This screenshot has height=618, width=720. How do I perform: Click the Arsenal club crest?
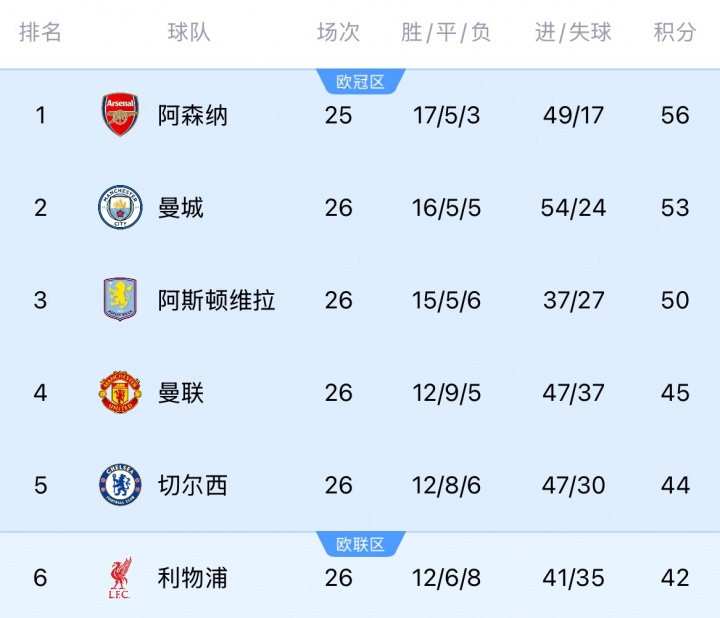[120, 115]
